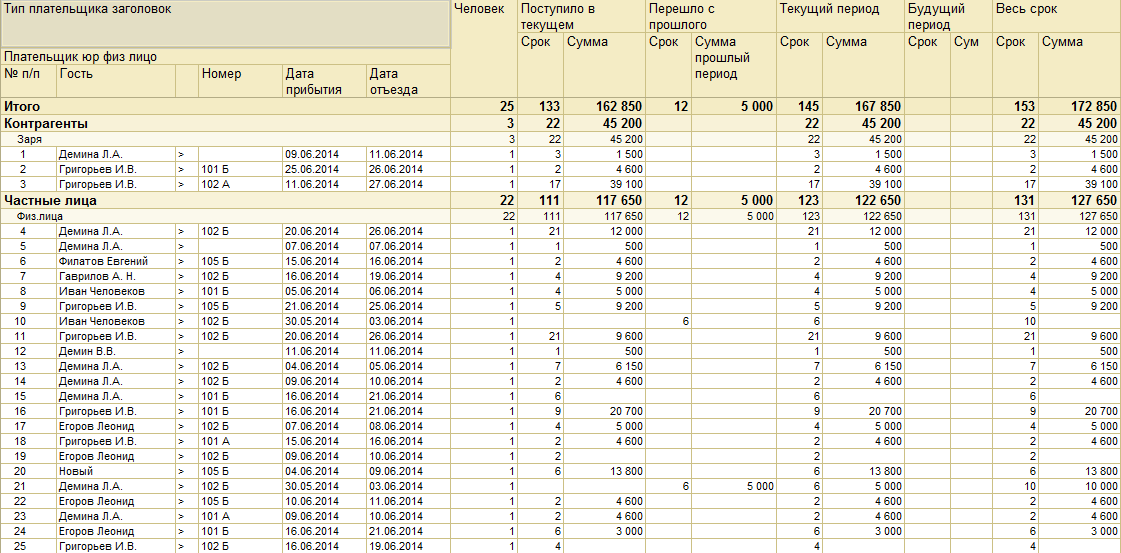Click the total 'Срок' value '145'
The image size is (1121, 553).
pos(799,106)
